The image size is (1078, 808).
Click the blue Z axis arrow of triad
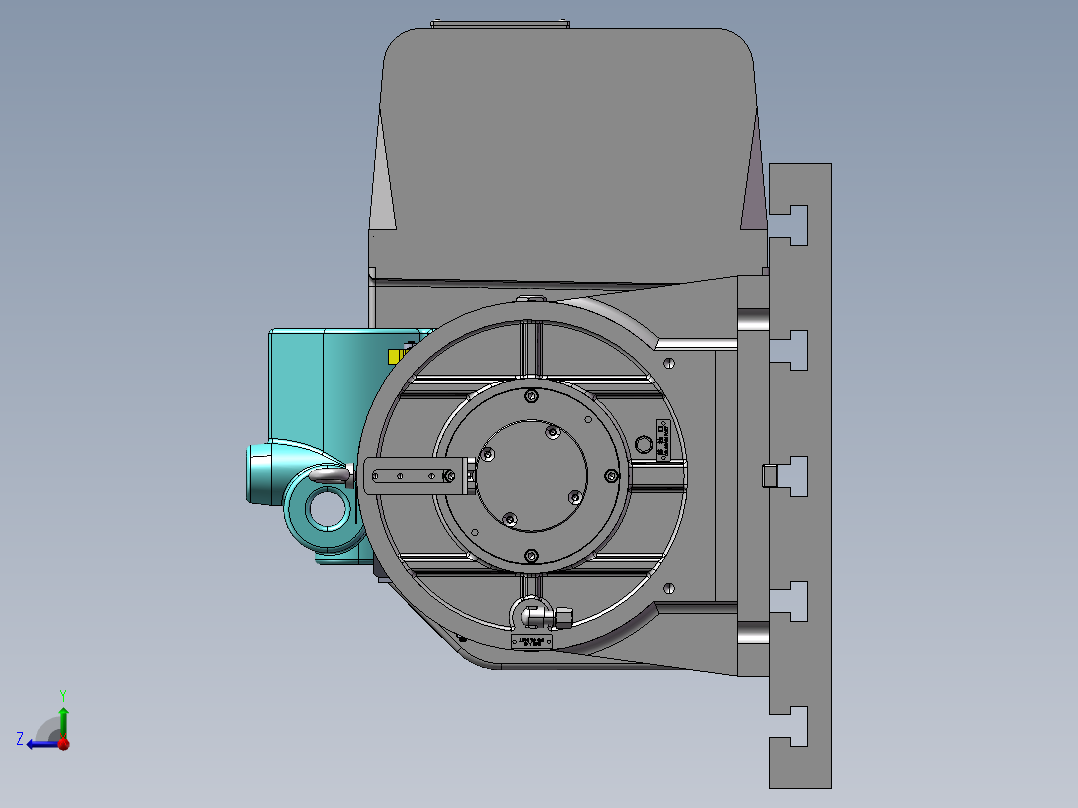pyautogui.click(x=41, y=744)
